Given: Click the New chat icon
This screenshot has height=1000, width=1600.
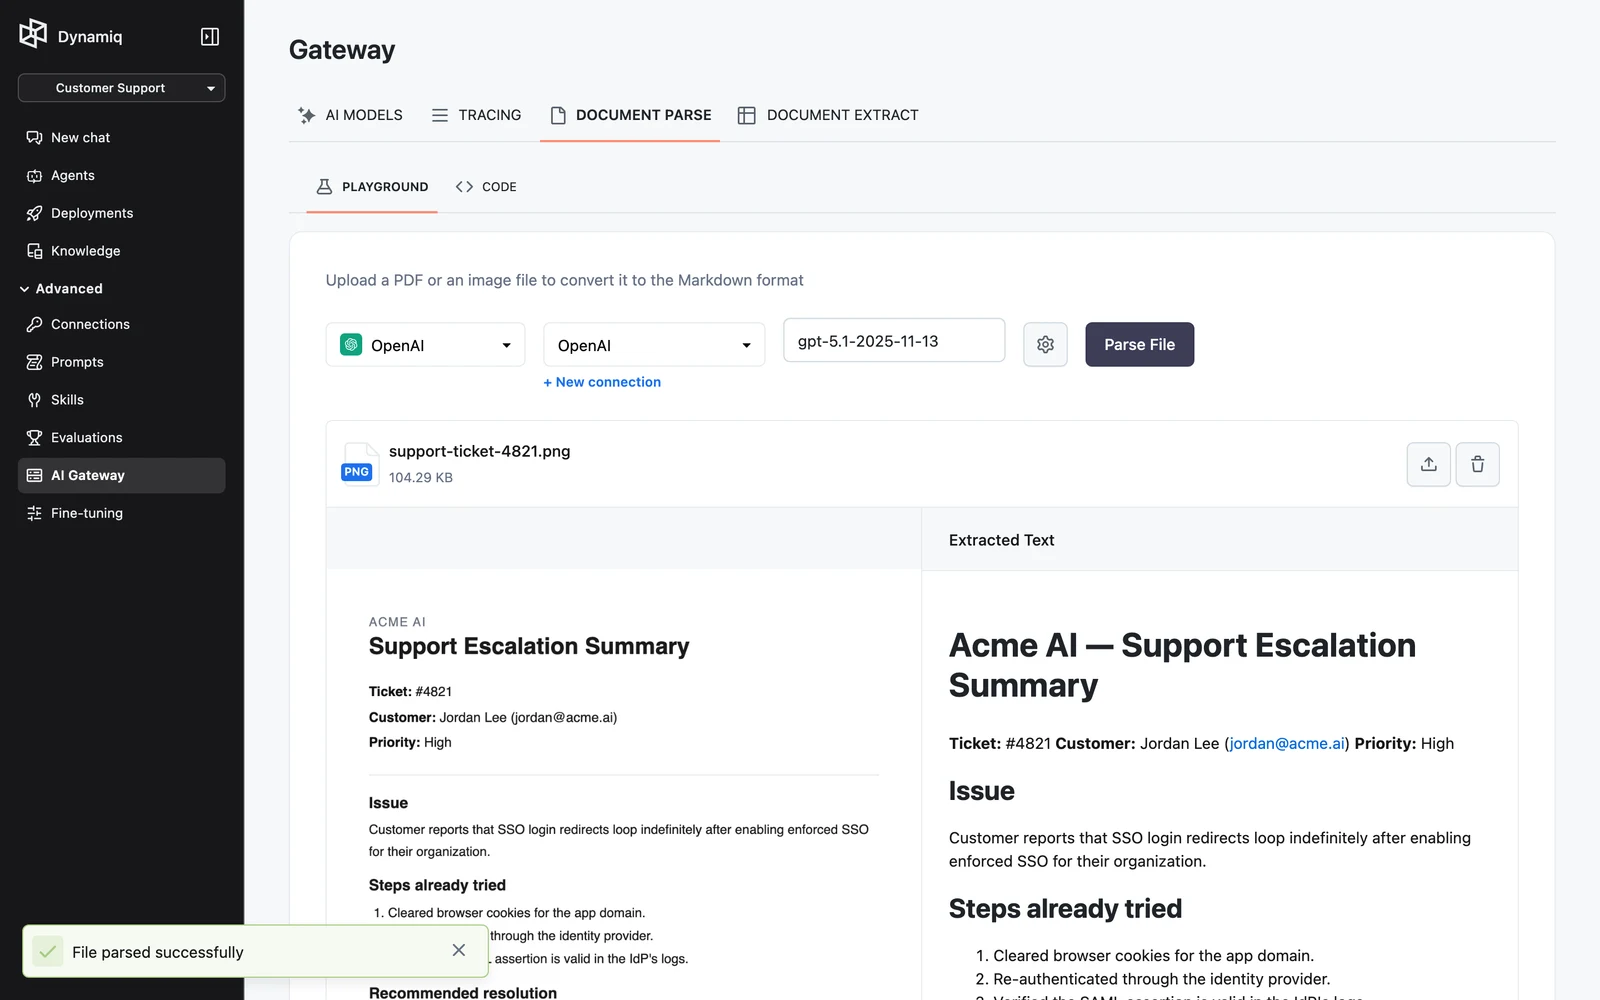Looking at the screenshot, I should coord(34,138).
